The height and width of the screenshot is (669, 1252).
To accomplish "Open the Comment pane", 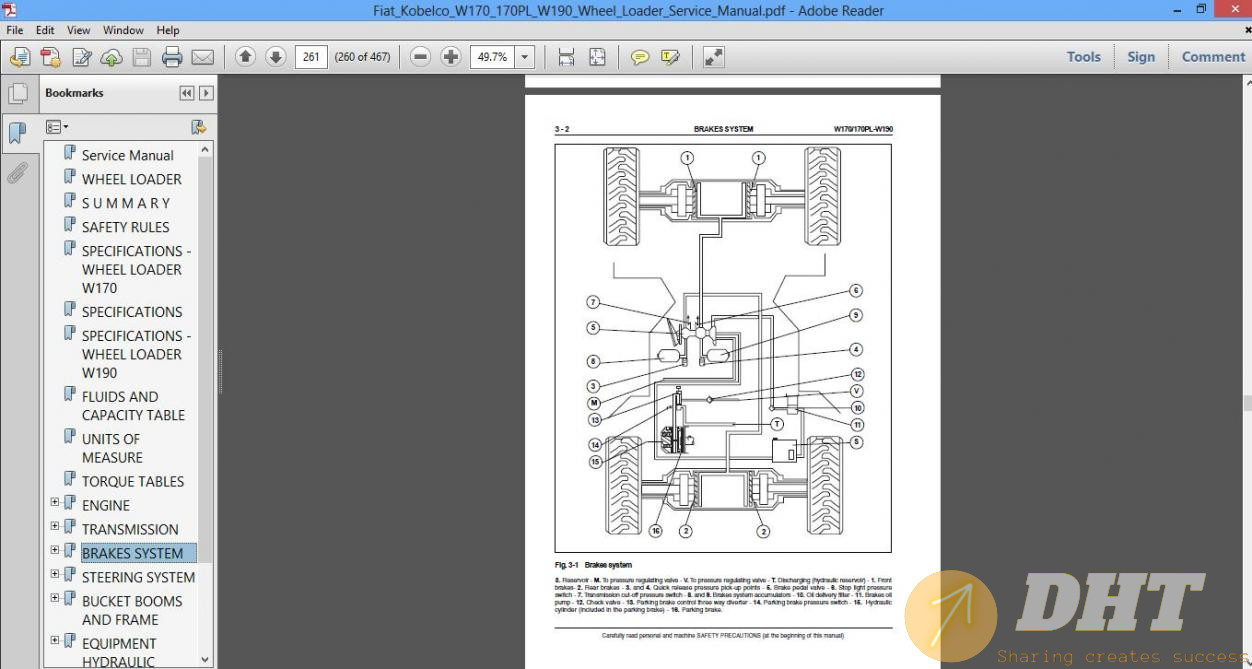I will 1213,57.
